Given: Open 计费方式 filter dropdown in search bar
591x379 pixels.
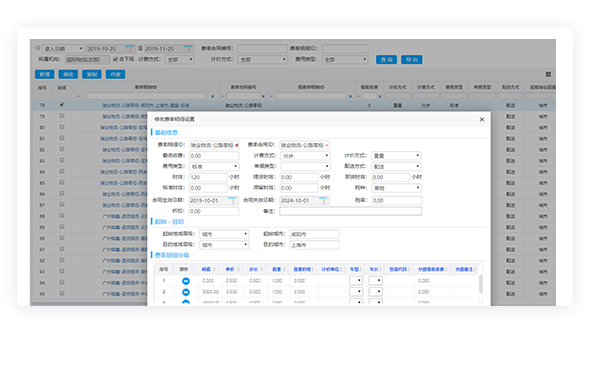Looking at the screenshot, I should tap(179, 60).
